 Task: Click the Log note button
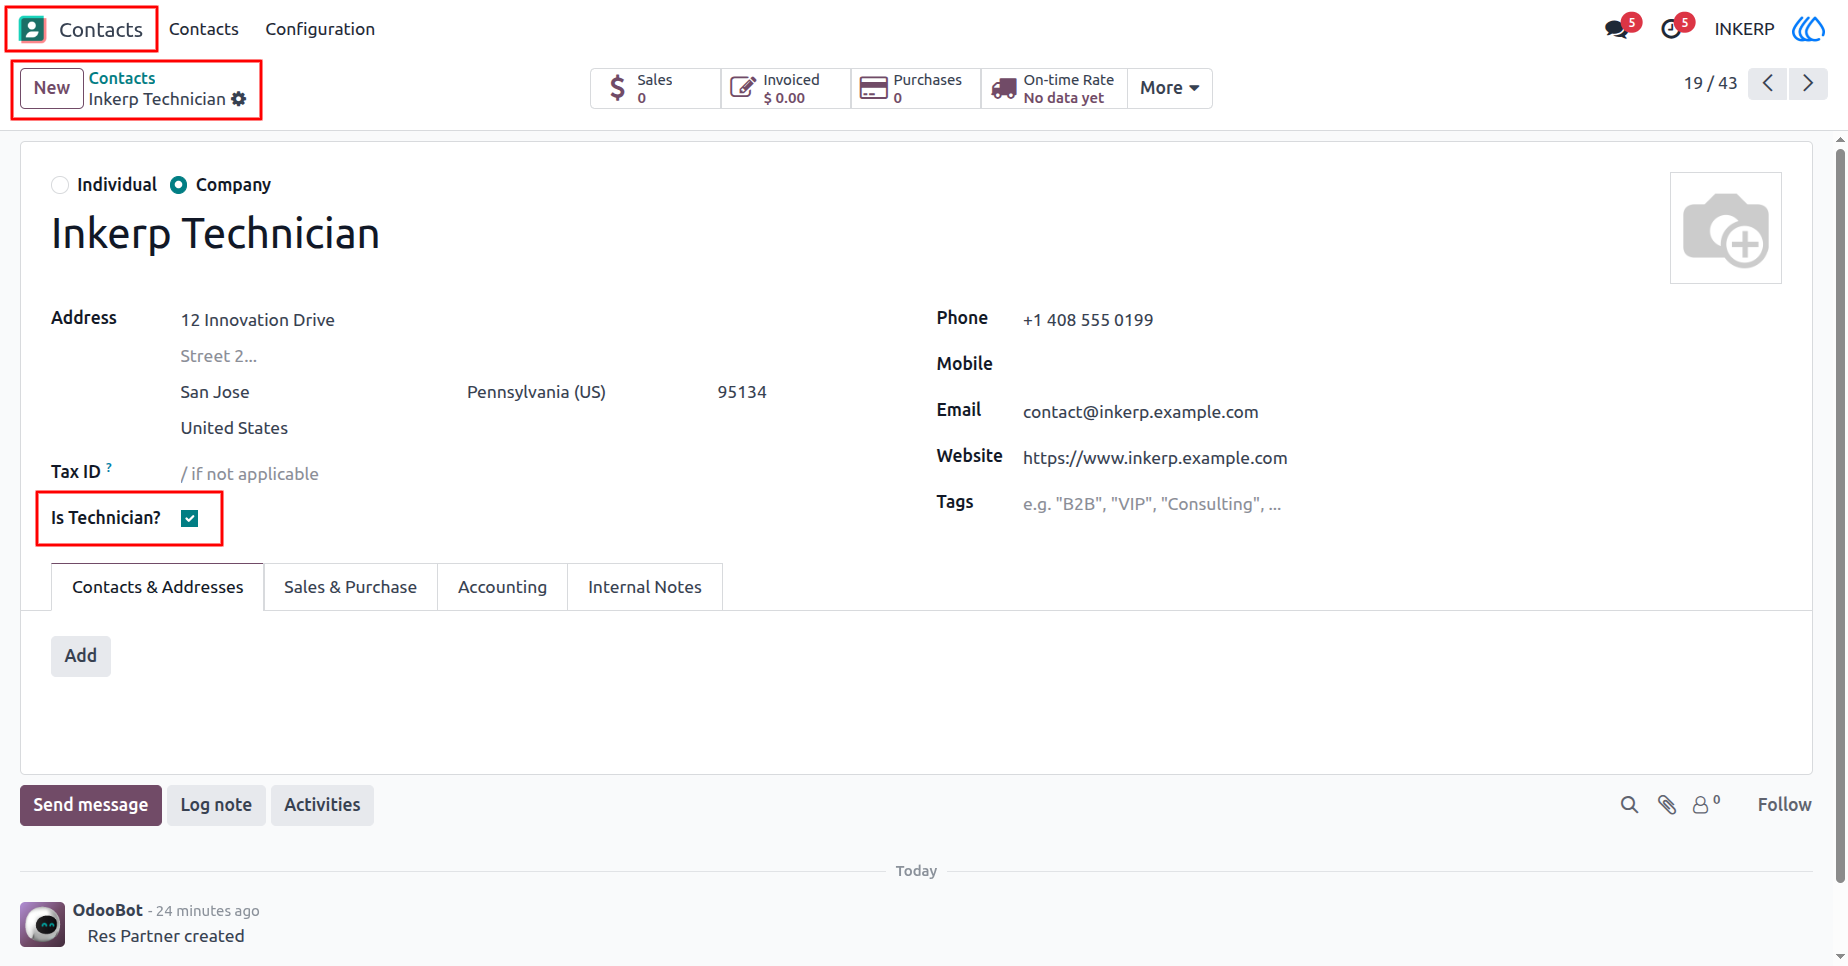tap(216, 805)
